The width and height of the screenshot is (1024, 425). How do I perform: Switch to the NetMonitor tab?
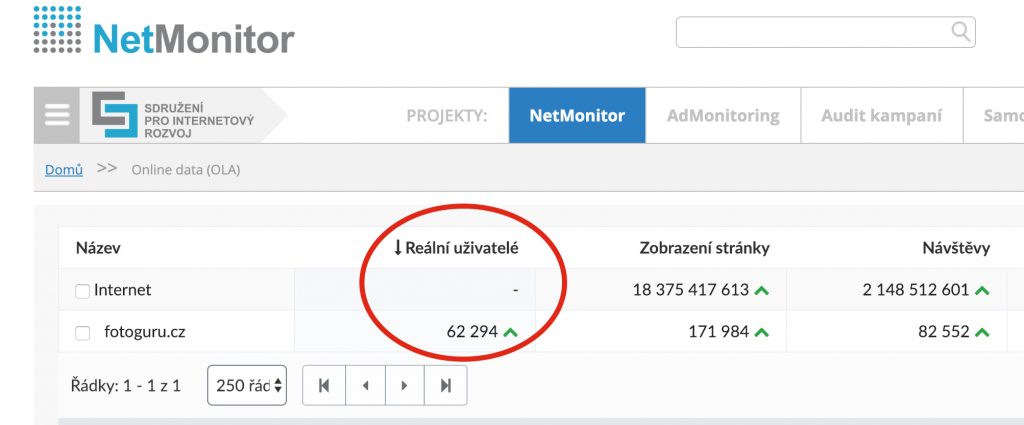click(577, 115)
